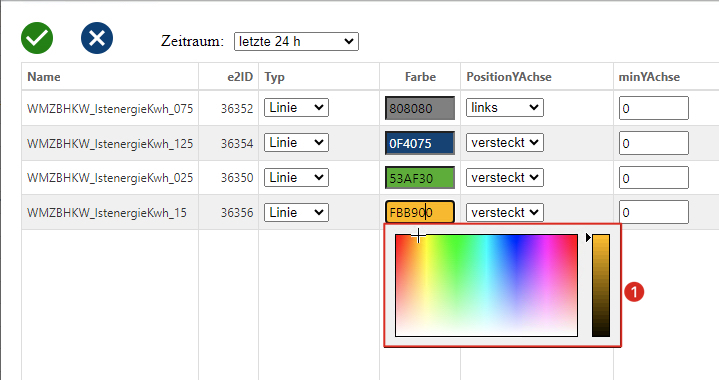Select the row name WMZBHKW_IstenergieKwh_025

[110, 178]
